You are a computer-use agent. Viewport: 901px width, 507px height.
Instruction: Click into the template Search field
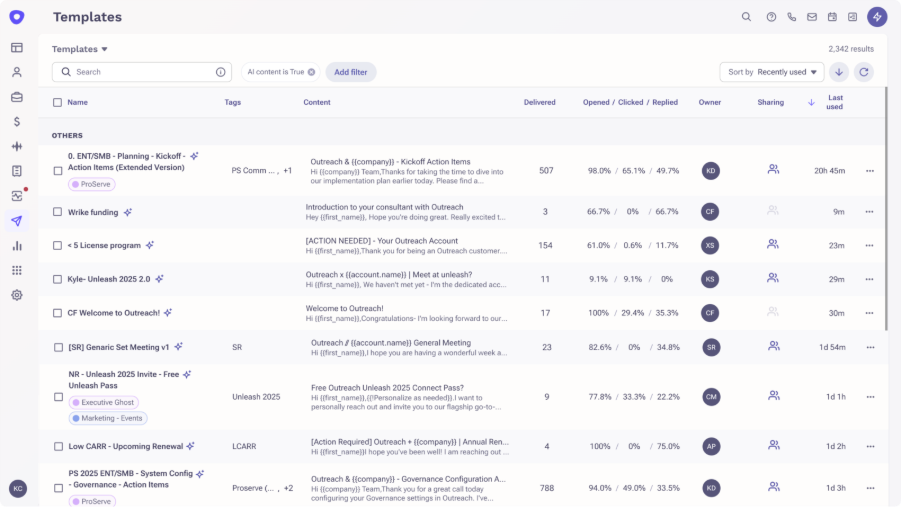[x=142, y=72]
